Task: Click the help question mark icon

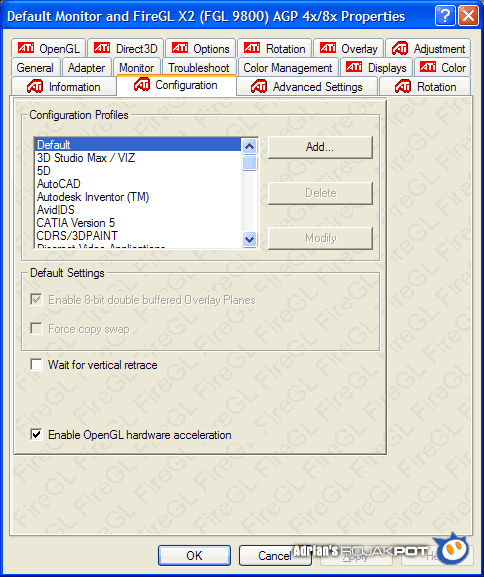Action: pos(445,16)
